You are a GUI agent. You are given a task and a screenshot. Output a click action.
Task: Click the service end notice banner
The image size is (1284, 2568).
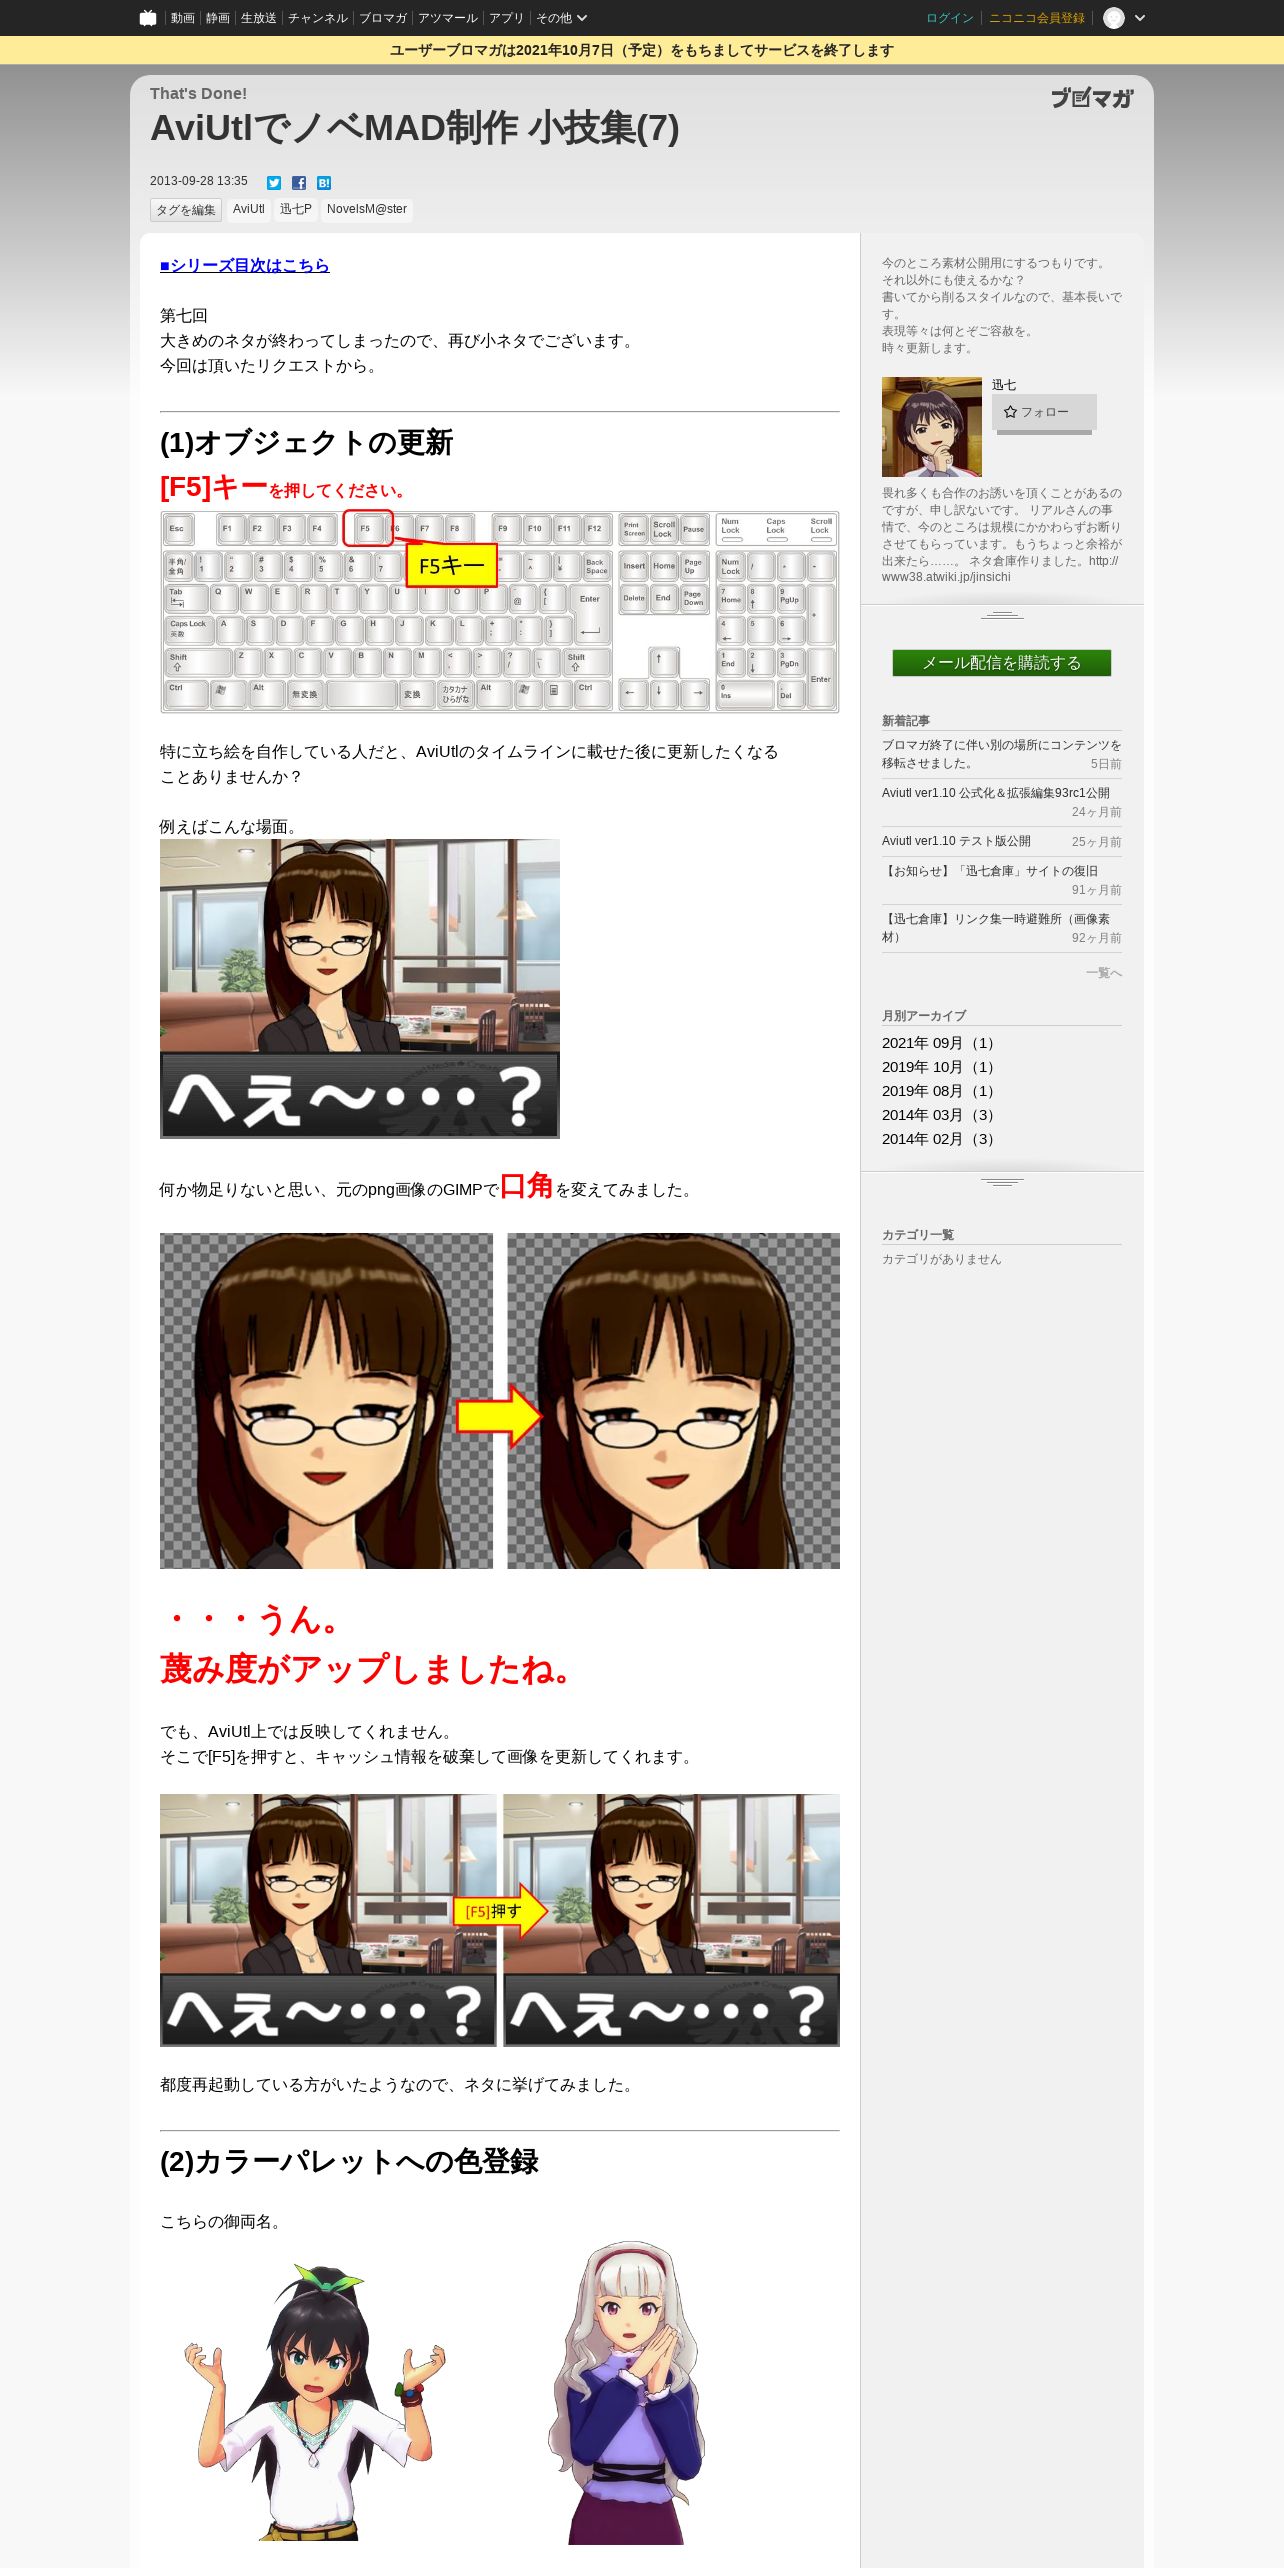(642, 50)
